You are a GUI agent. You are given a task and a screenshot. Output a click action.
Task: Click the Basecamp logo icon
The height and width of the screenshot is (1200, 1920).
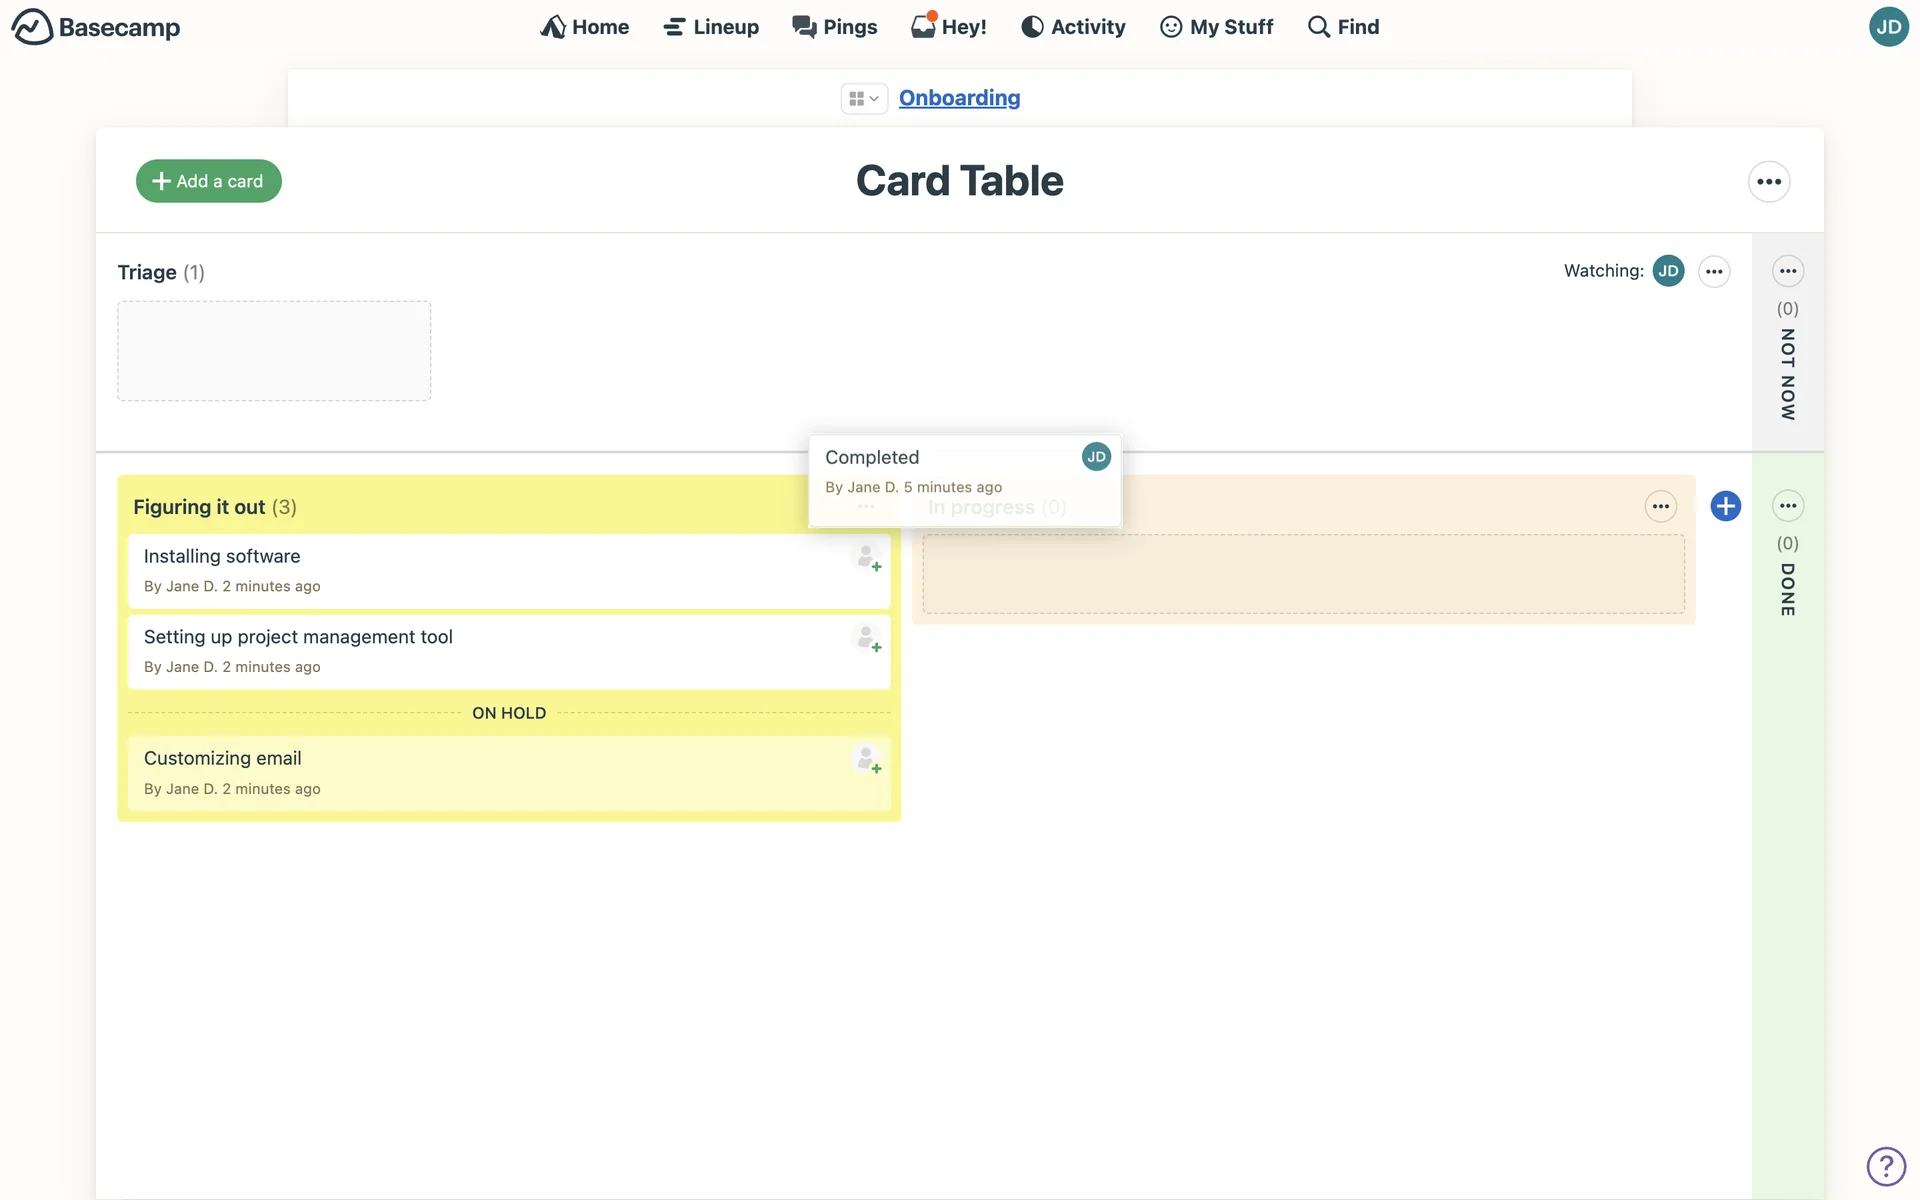tap(32, 27)
